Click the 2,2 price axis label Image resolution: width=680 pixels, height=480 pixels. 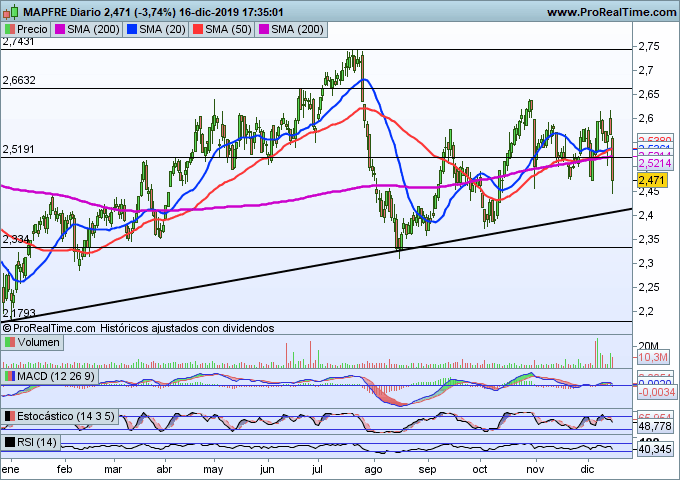coord(645,311)
